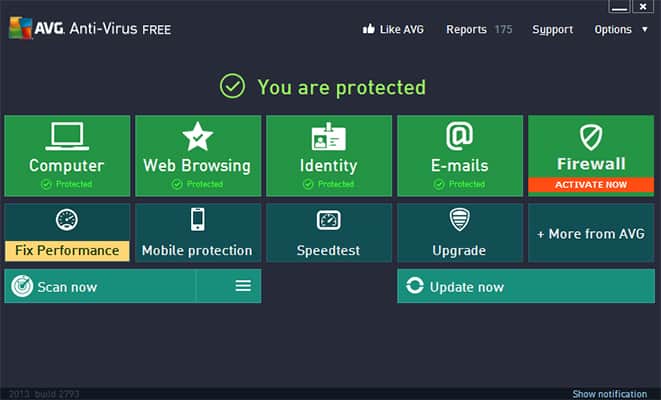
Task: Expand the Options dropdown arrow
Action: coord(645,30)
